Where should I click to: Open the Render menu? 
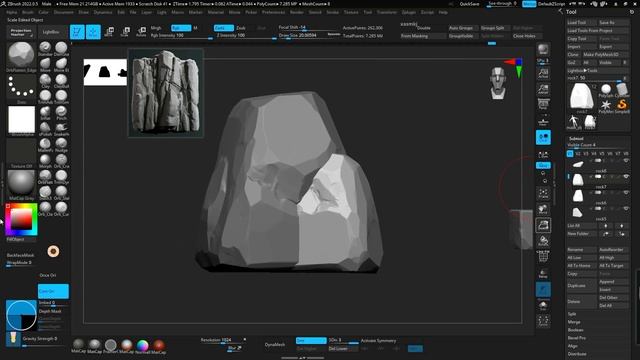[297, 12]
